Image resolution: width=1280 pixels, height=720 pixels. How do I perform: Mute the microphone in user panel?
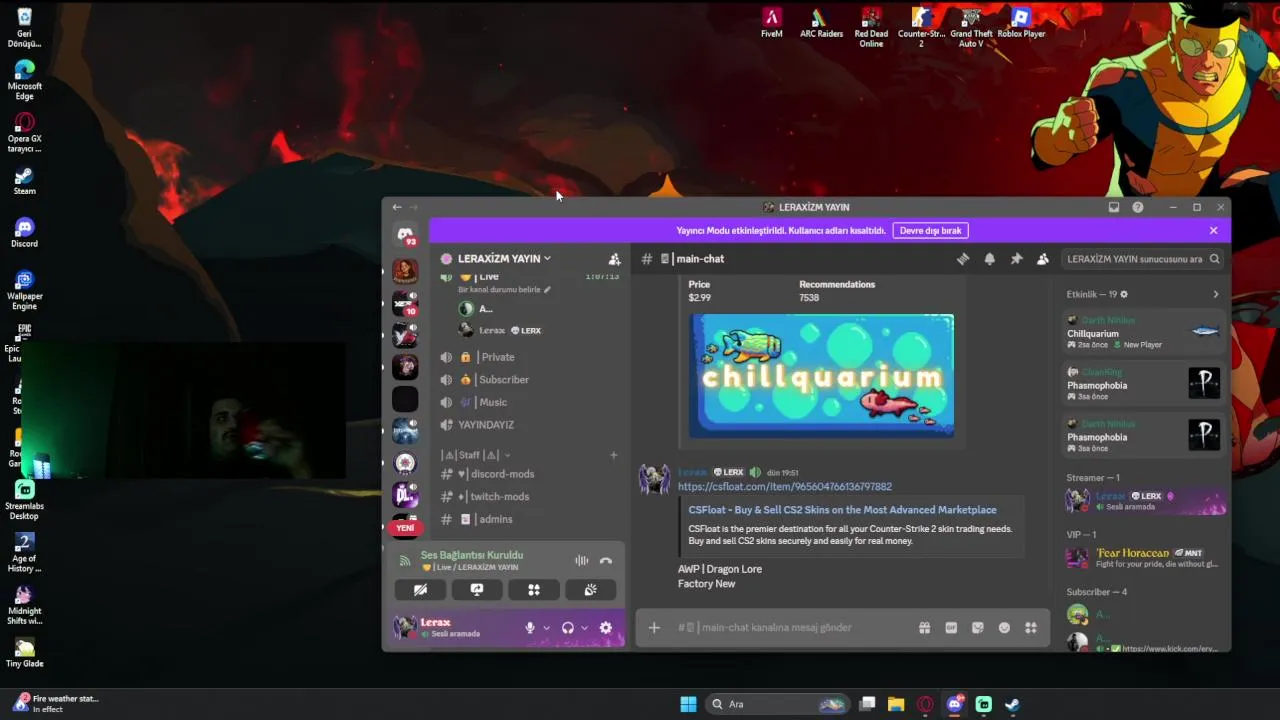pos(530,628)
